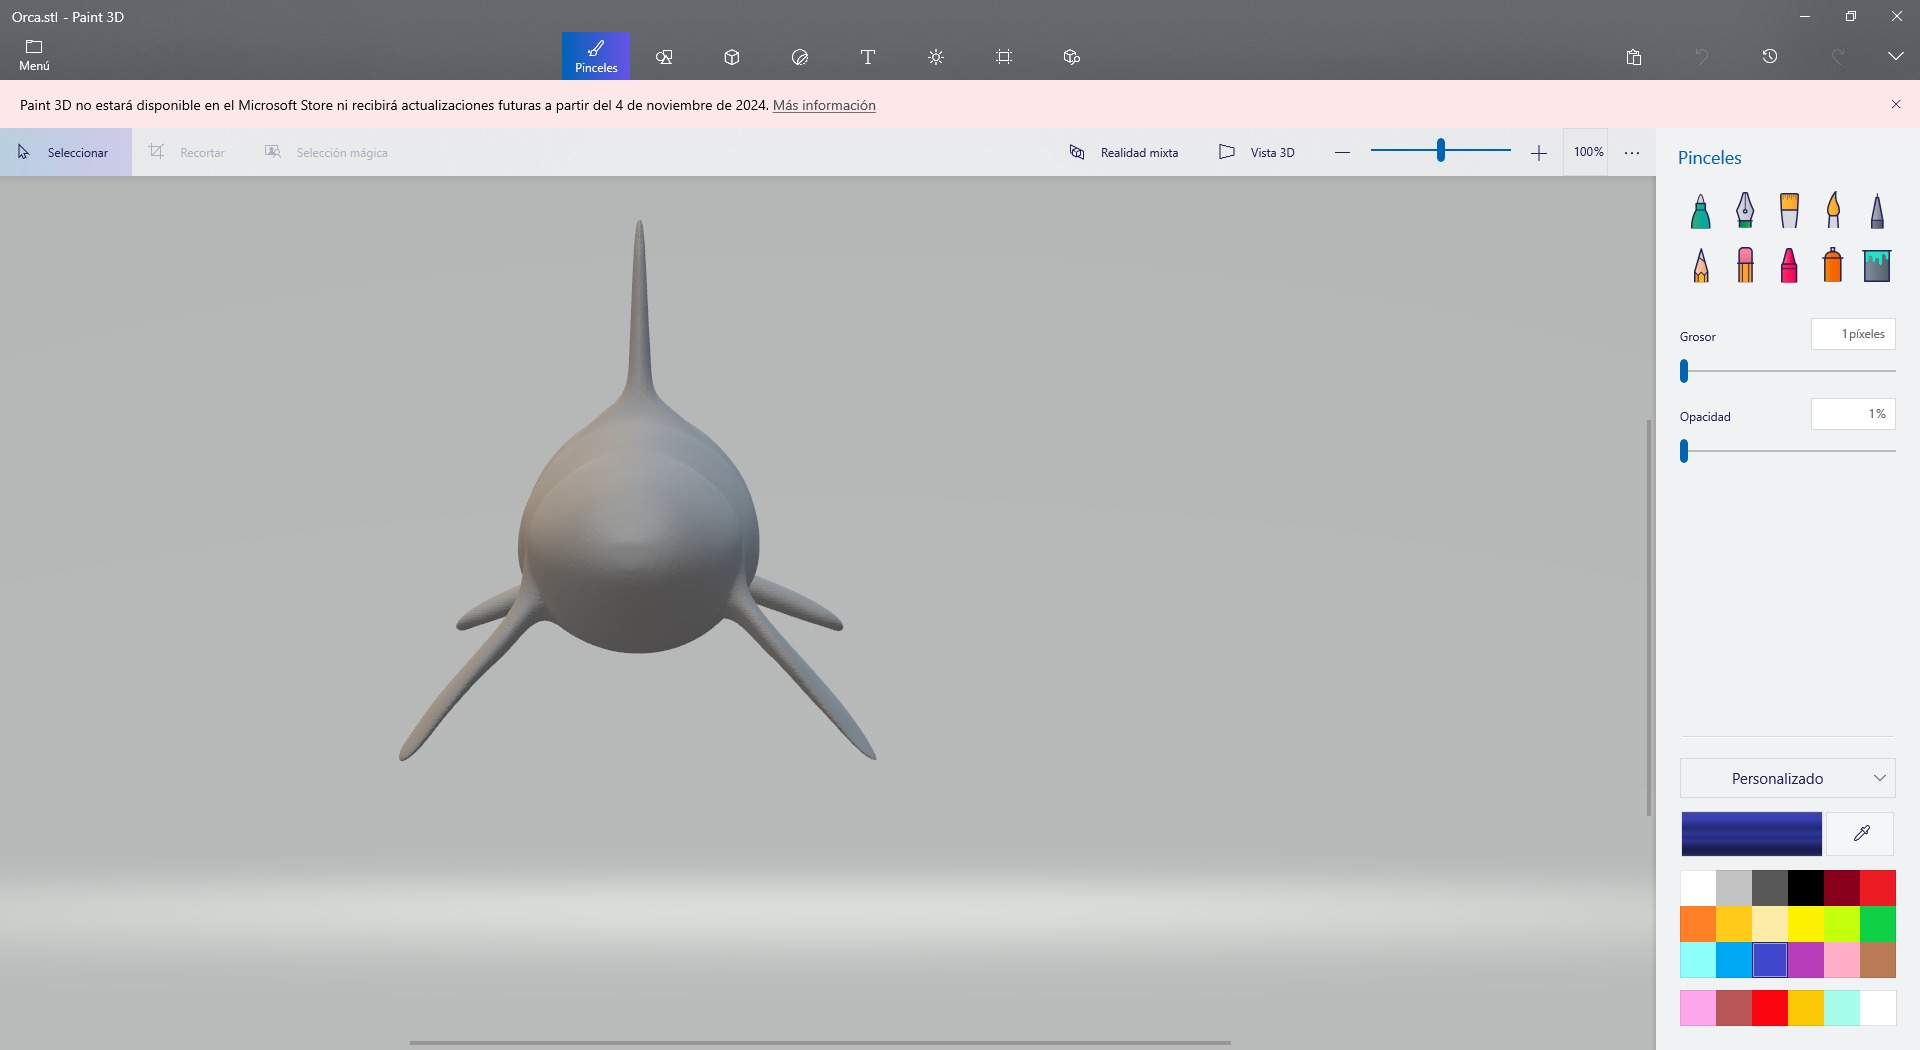Screen dimensions: 1920x1050
Task: Switch to the Pinceles tab
Action: 596,56
